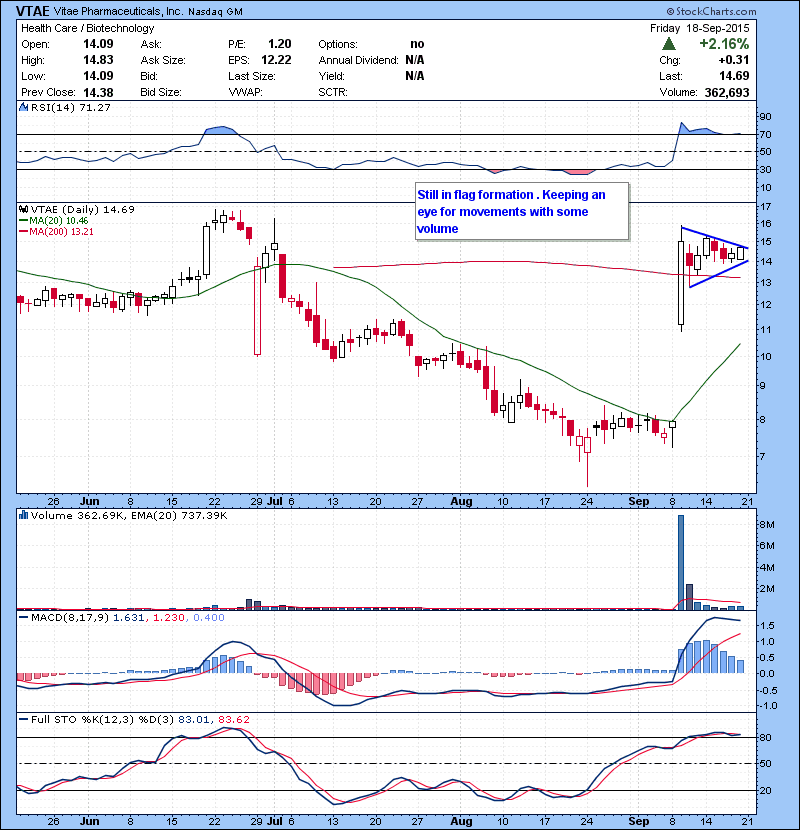Click the +2.16% percent change value
Image resolution: width=800 pixels, height=830 pixels.
(724, 43)
